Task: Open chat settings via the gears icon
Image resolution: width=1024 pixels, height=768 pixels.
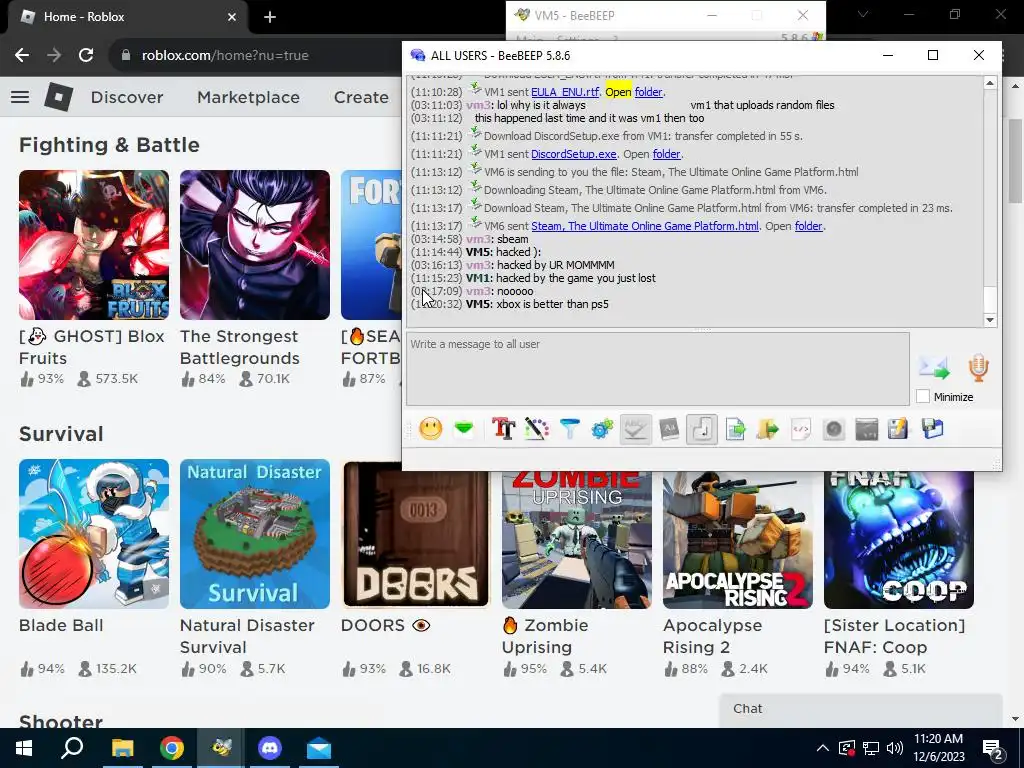Action: coord(602,429)
